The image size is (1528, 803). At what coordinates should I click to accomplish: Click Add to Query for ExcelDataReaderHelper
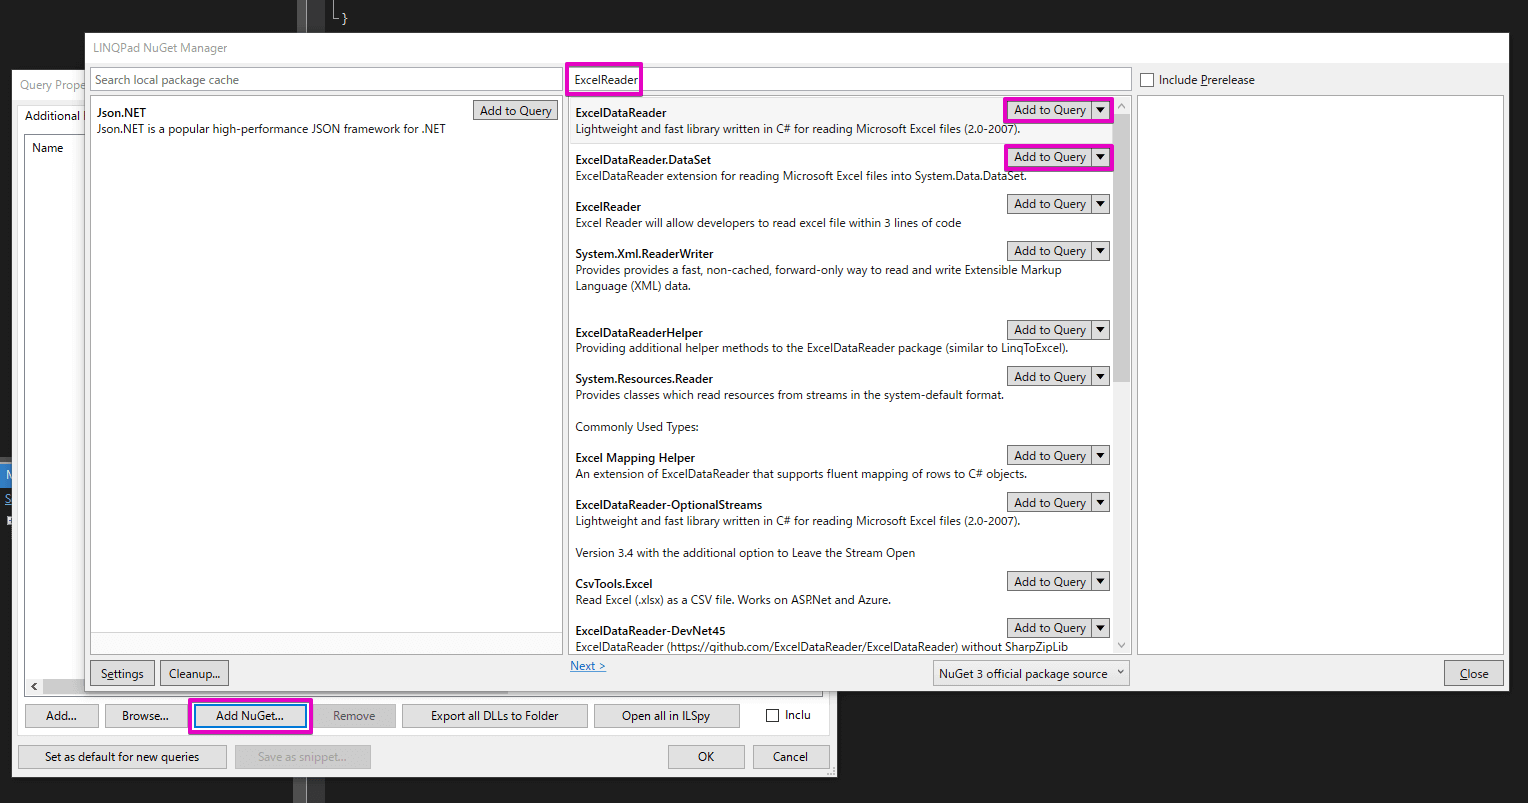tap(1049, 330)
